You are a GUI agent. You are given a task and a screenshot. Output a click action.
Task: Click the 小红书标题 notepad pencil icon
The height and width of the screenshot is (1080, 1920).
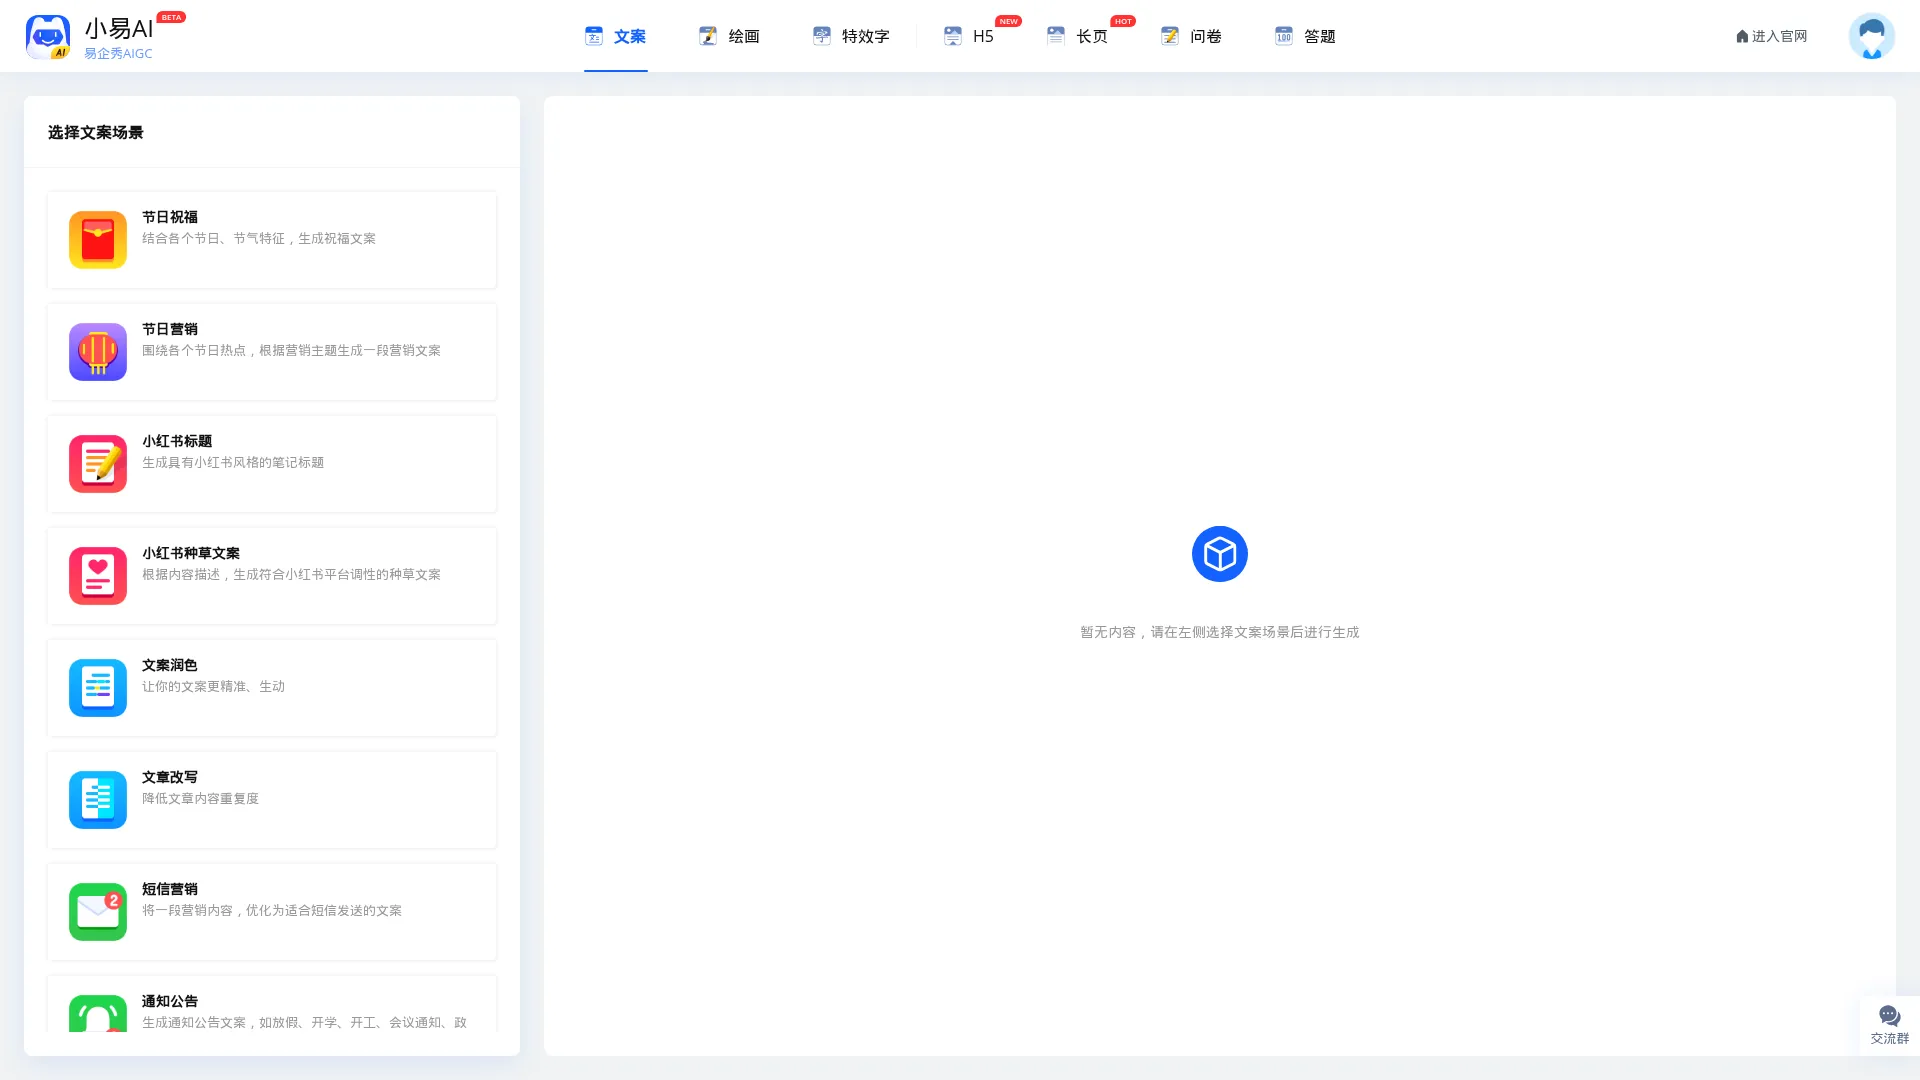click(x=98, y=464)
